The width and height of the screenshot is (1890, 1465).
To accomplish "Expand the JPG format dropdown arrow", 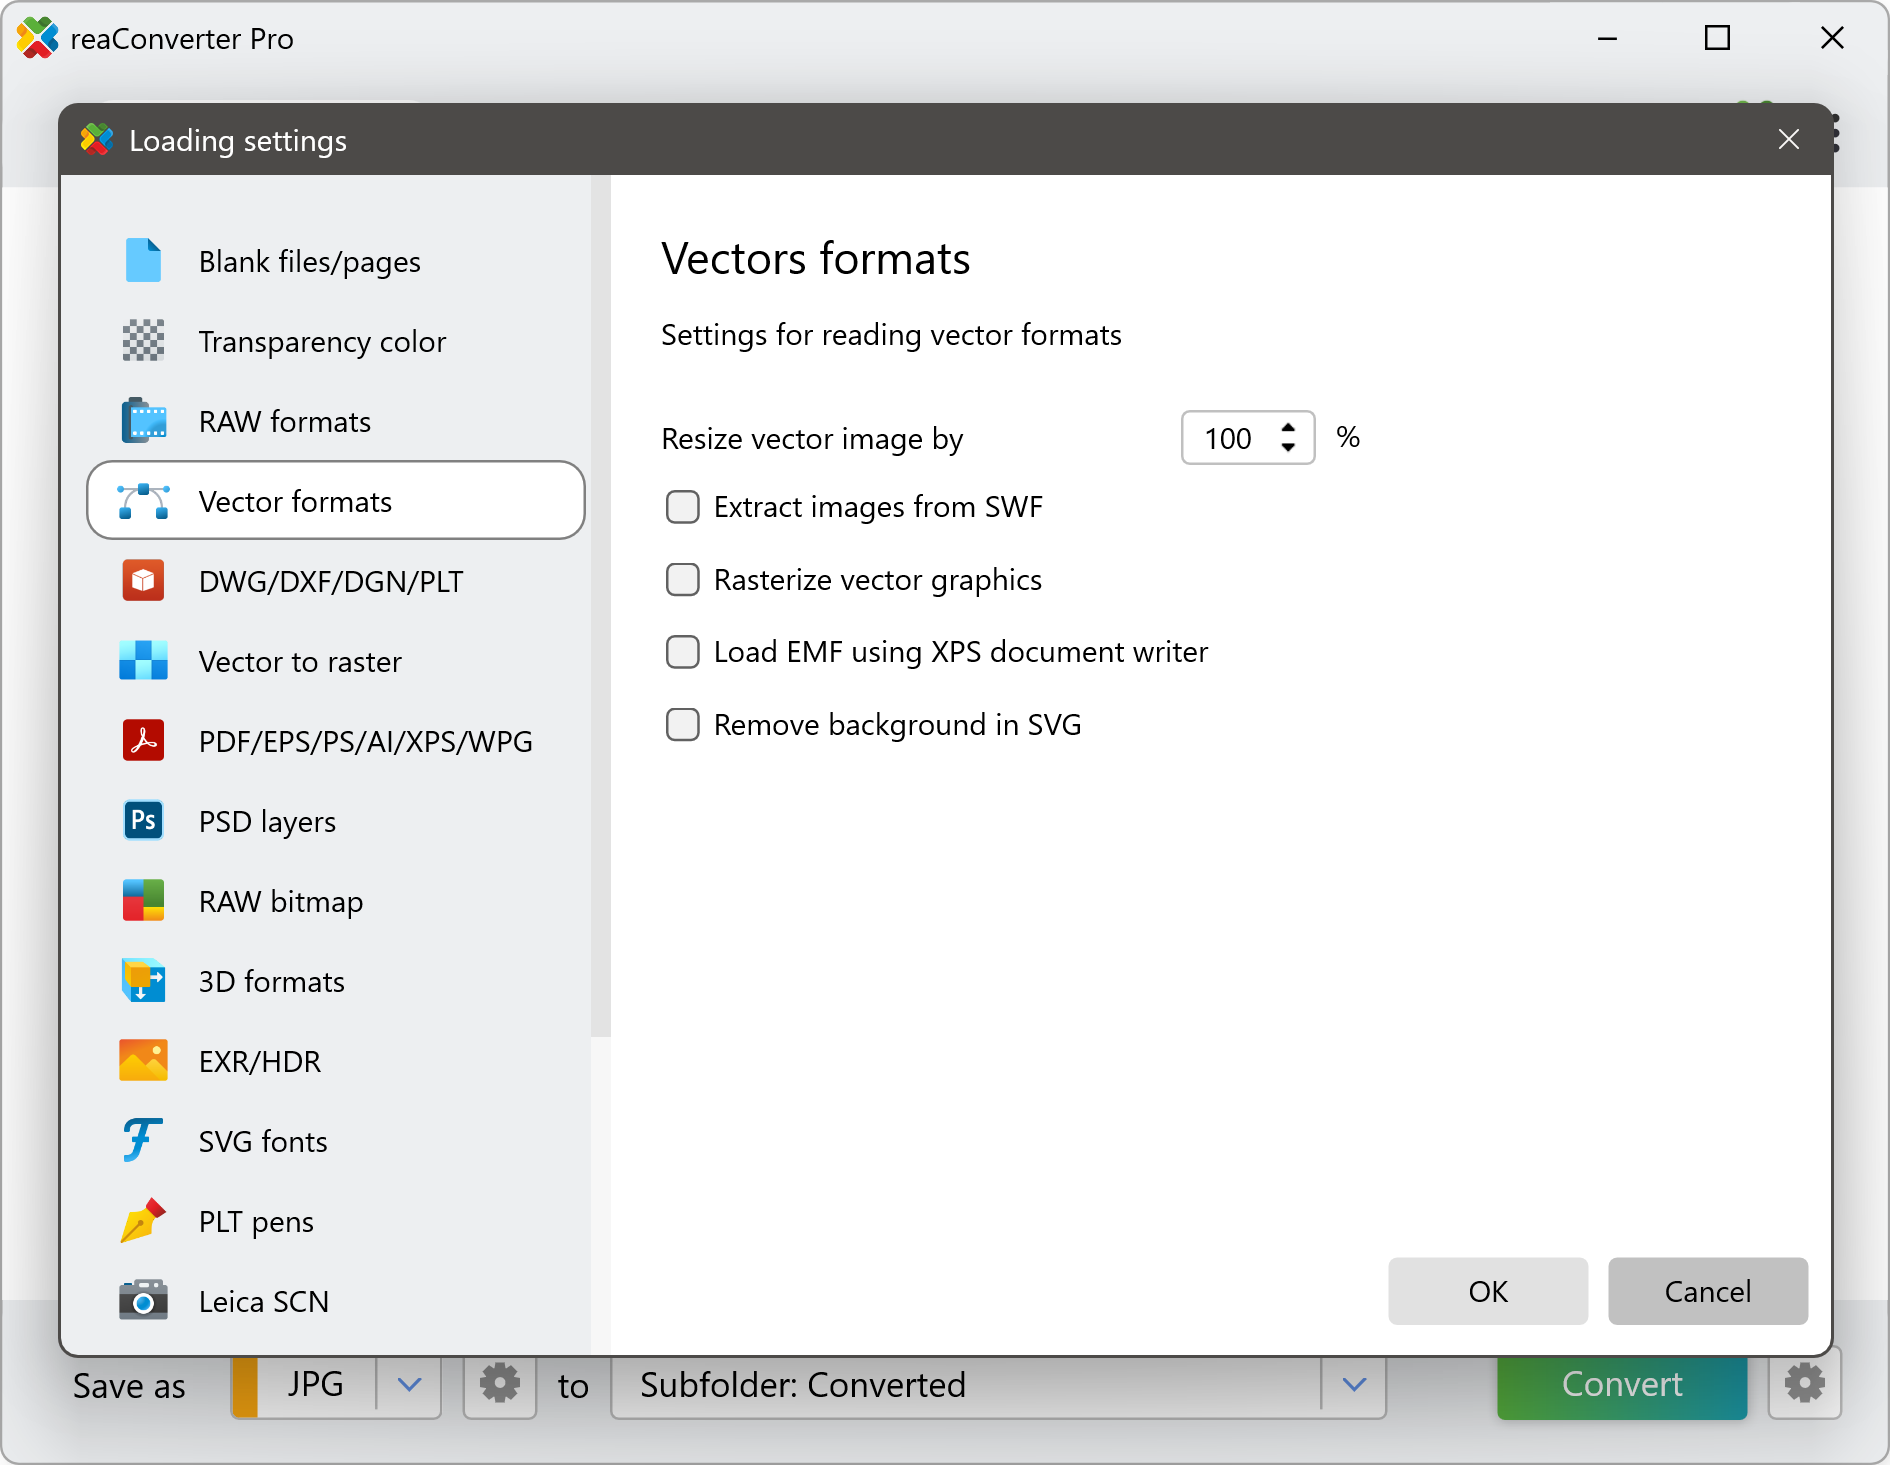I will pos(409,1385).
